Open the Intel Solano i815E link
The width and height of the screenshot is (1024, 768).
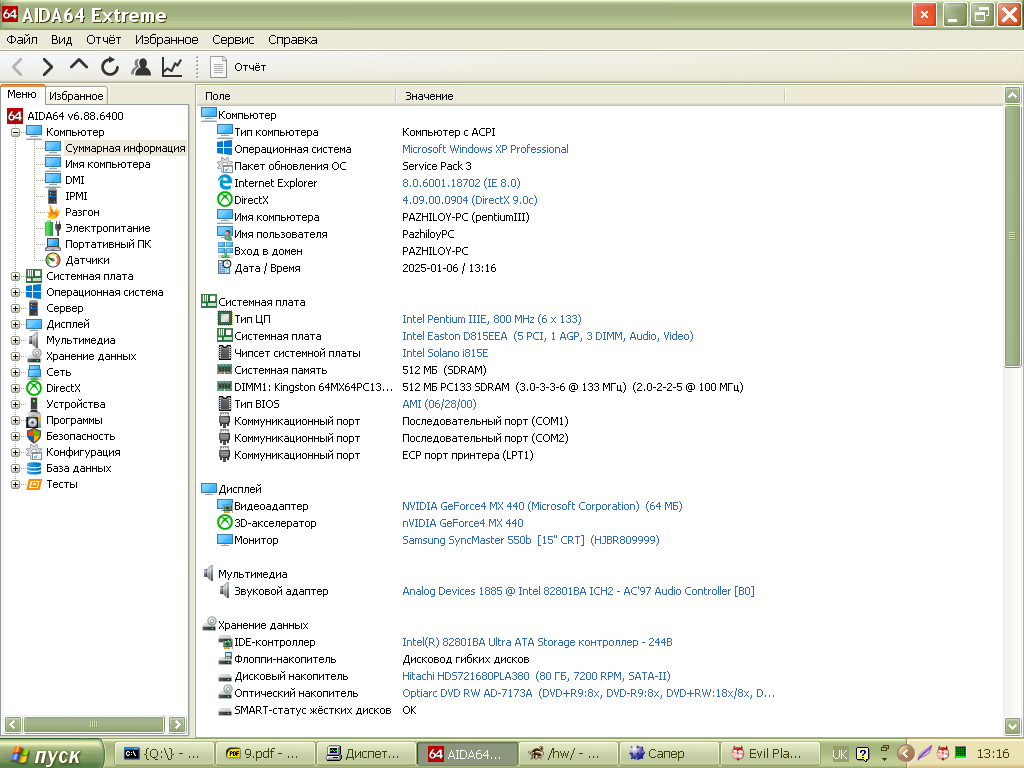445,353
